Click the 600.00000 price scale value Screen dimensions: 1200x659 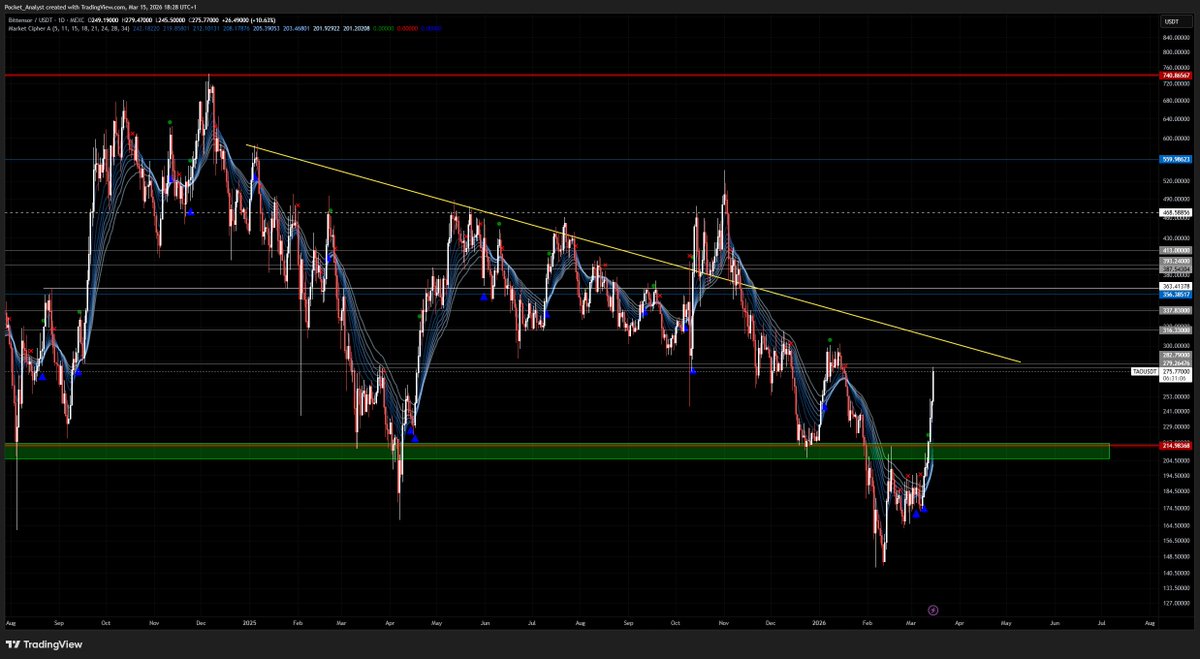coord(1177,138)
